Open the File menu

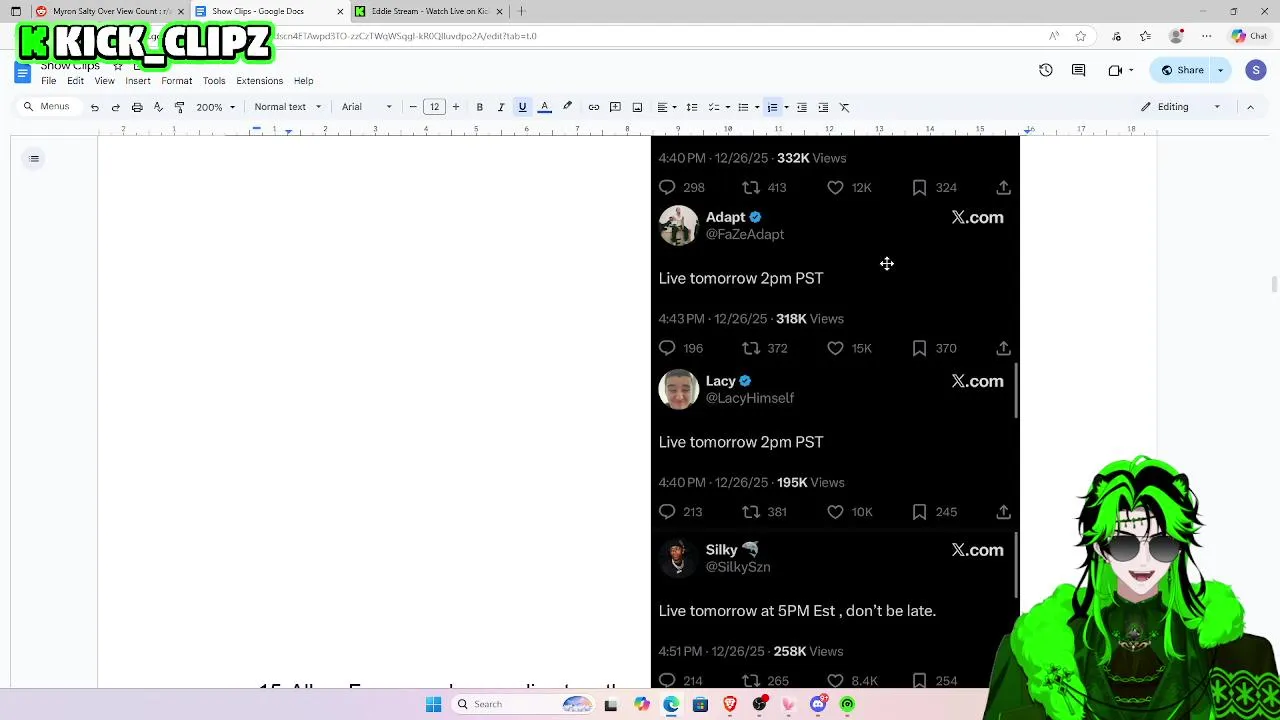point(48,81)
